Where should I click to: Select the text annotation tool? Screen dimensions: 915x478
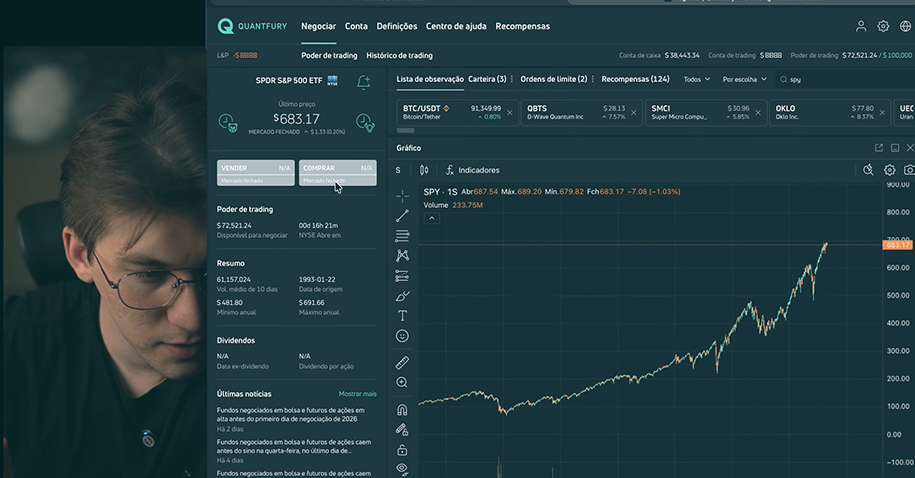pos(402,315)
